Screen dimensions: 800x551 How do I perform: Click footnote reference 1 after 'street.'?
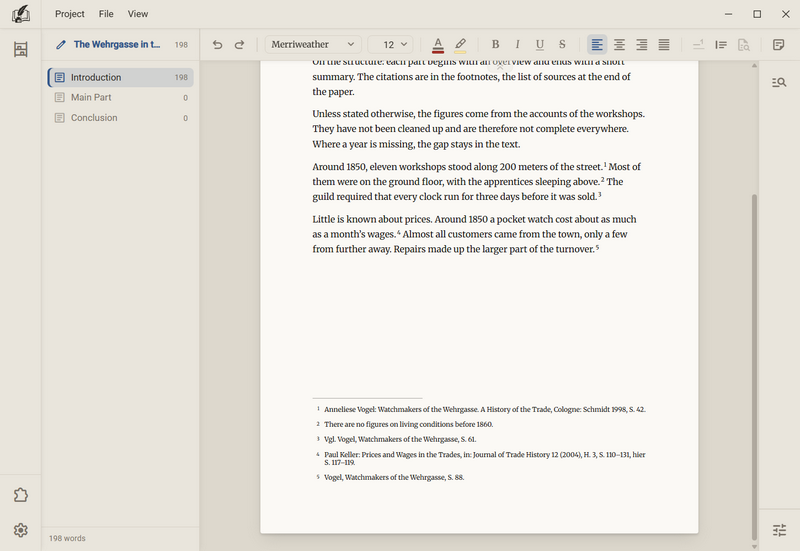605,164
